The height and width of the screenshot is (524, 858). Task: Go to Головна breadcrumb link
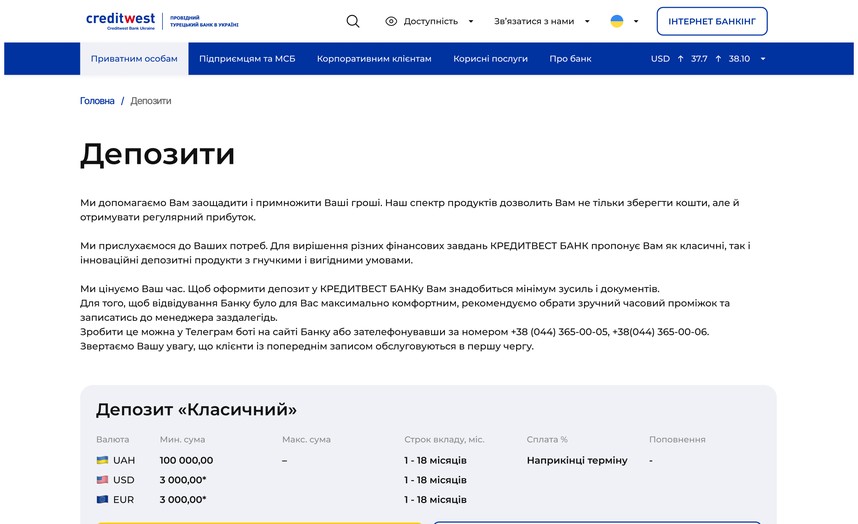[97, 101]
